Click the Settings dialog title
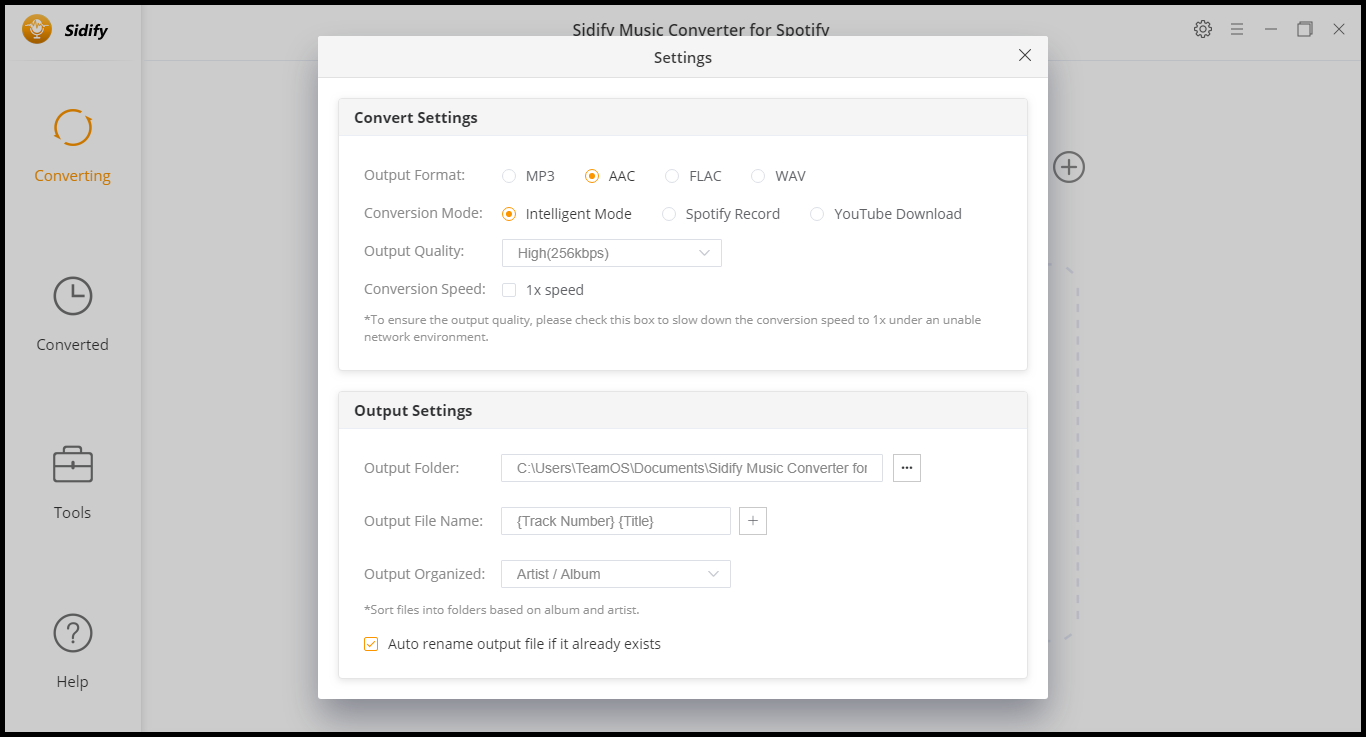The width and height of the screenshot is (1366, 737). (683, 58)
